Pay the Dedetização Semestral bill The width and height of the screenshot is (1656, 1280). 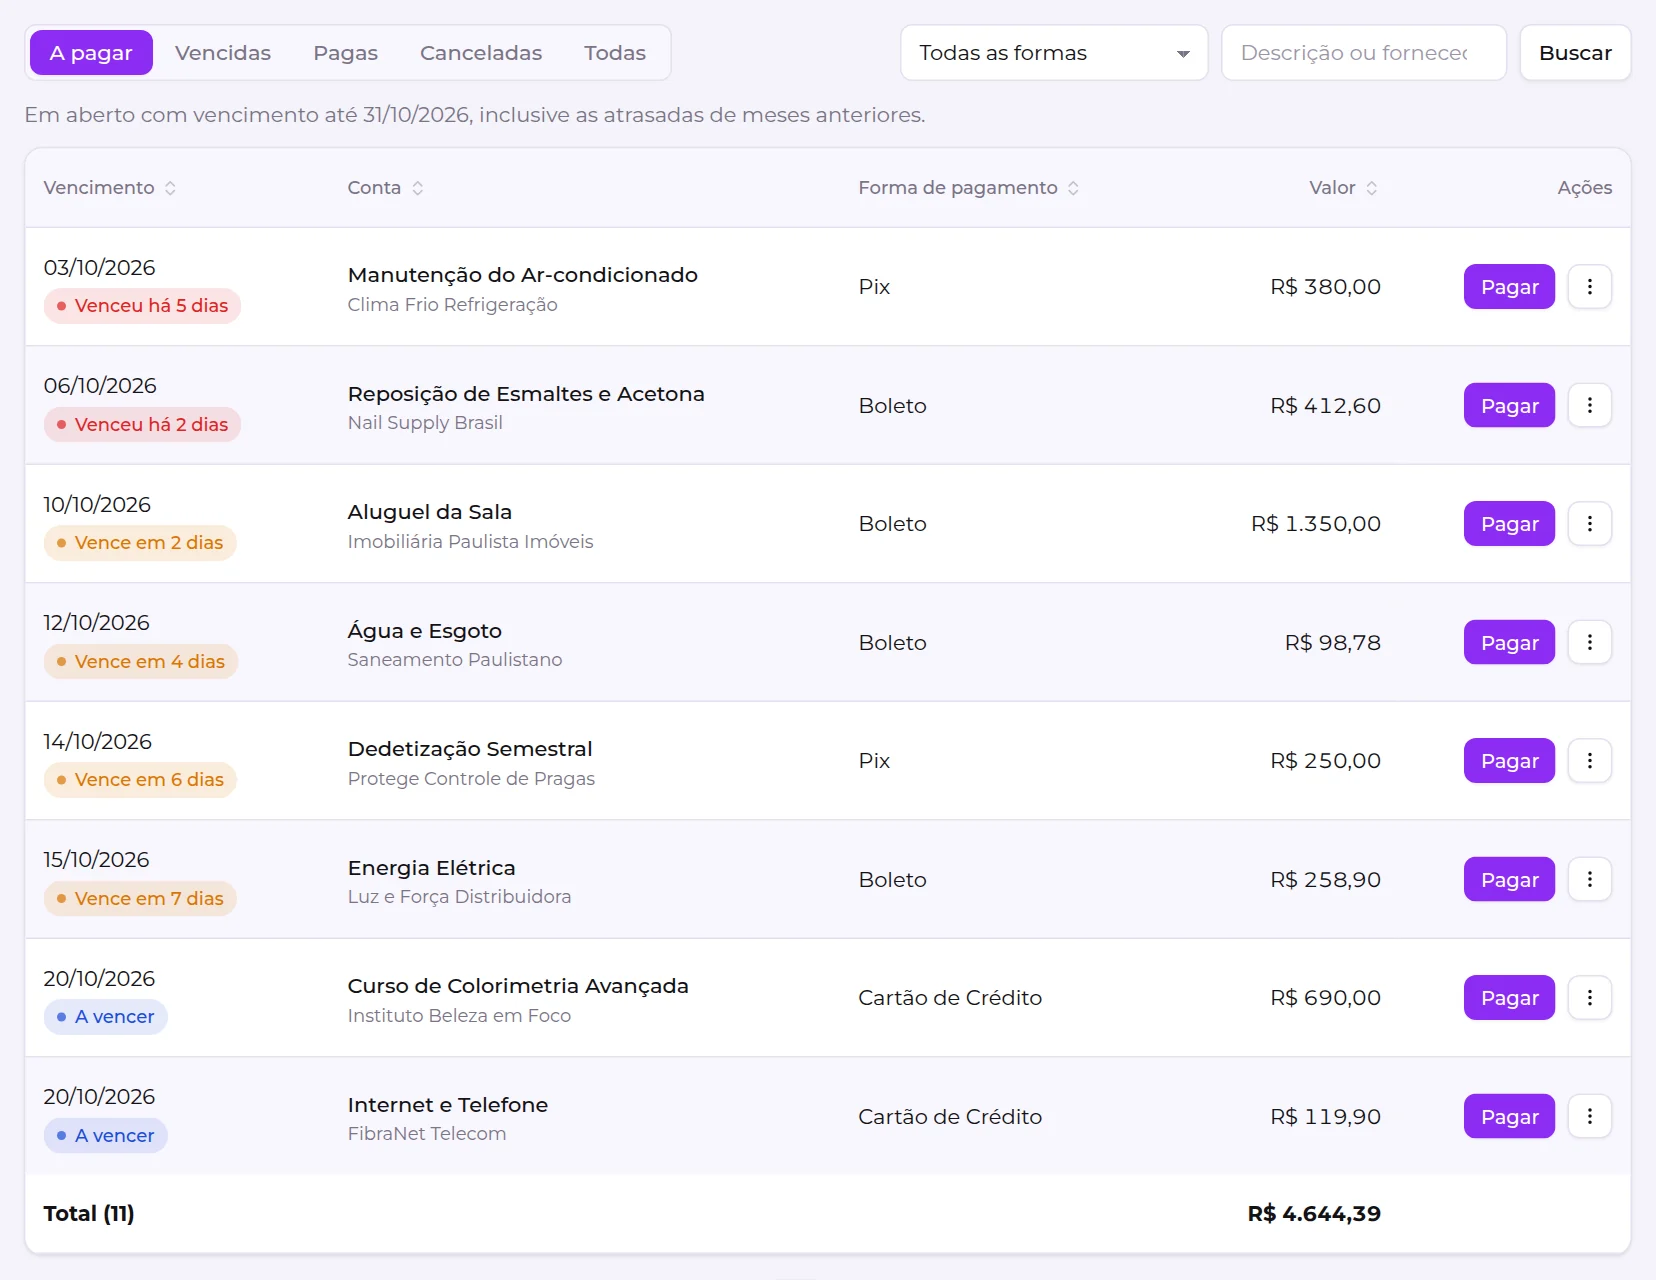[x=1509, y=761]
